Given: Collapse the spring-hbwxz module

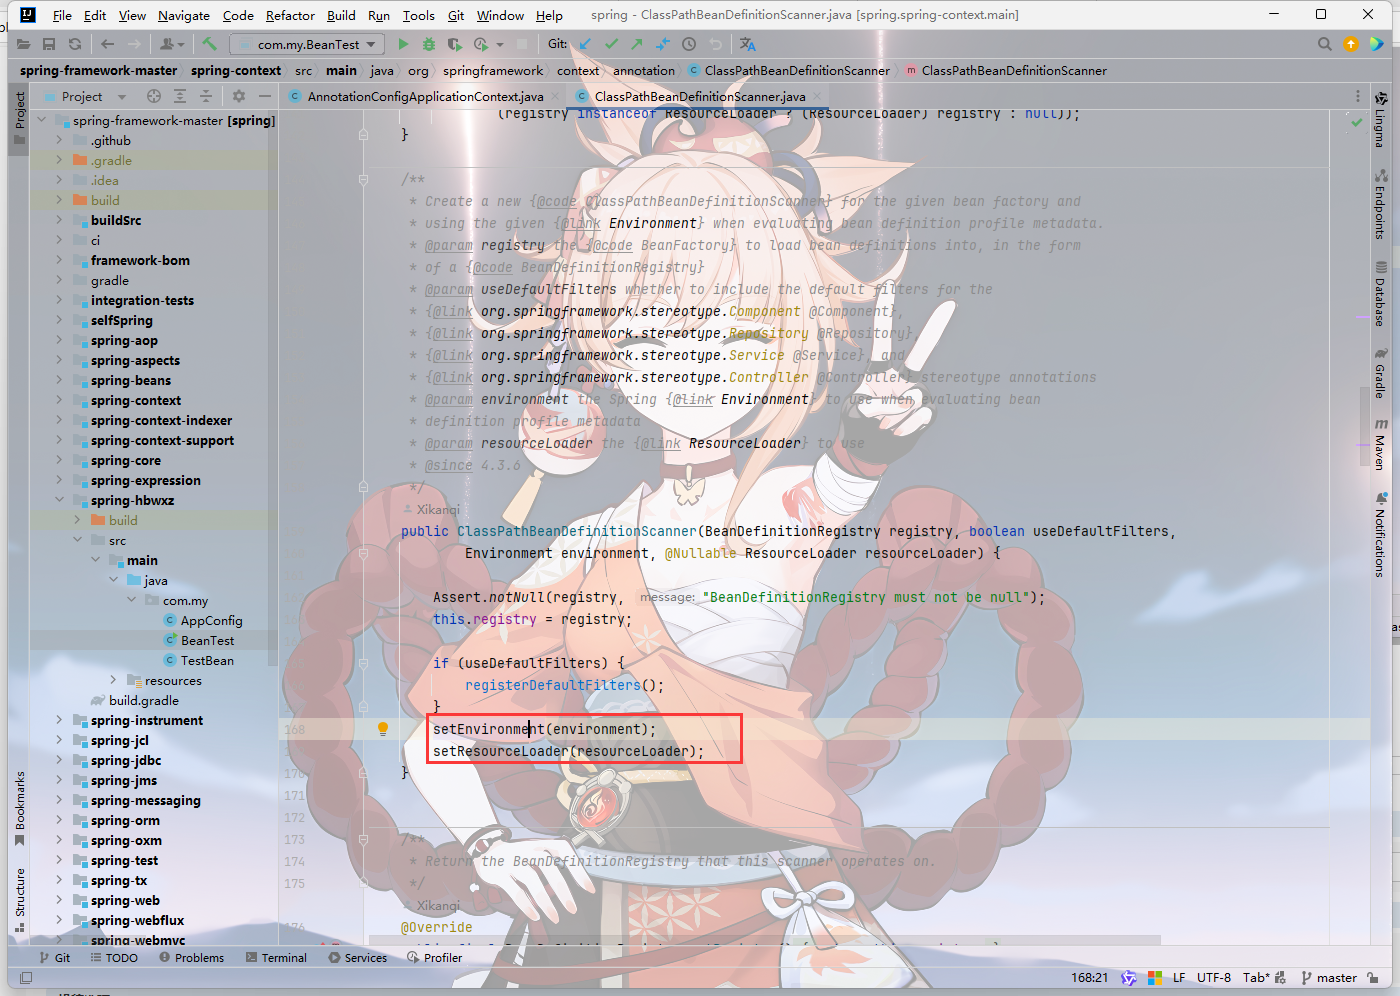Looking at the screenshot, I should 59,500.
